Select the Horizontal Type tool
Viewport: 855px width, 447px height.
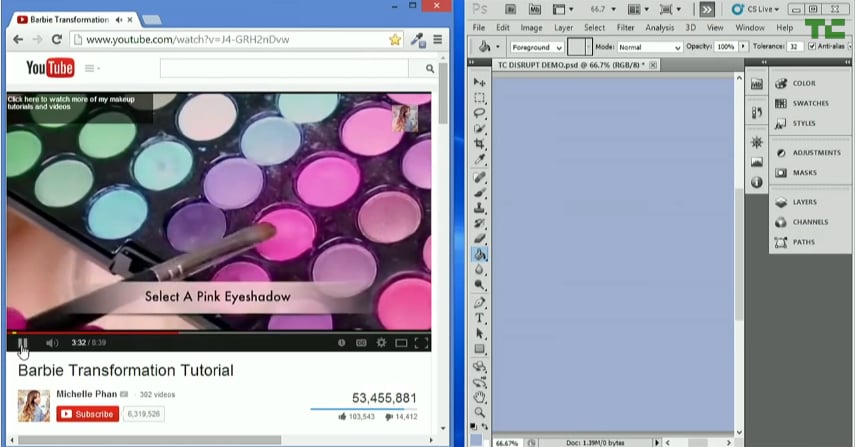pos(479,318)
